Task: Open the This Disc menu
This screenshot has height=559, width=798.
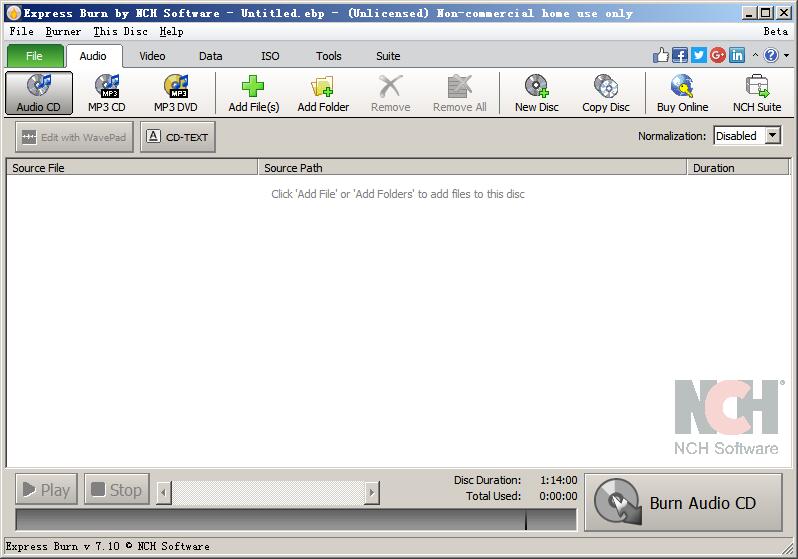Action: [x=121, y=32]
